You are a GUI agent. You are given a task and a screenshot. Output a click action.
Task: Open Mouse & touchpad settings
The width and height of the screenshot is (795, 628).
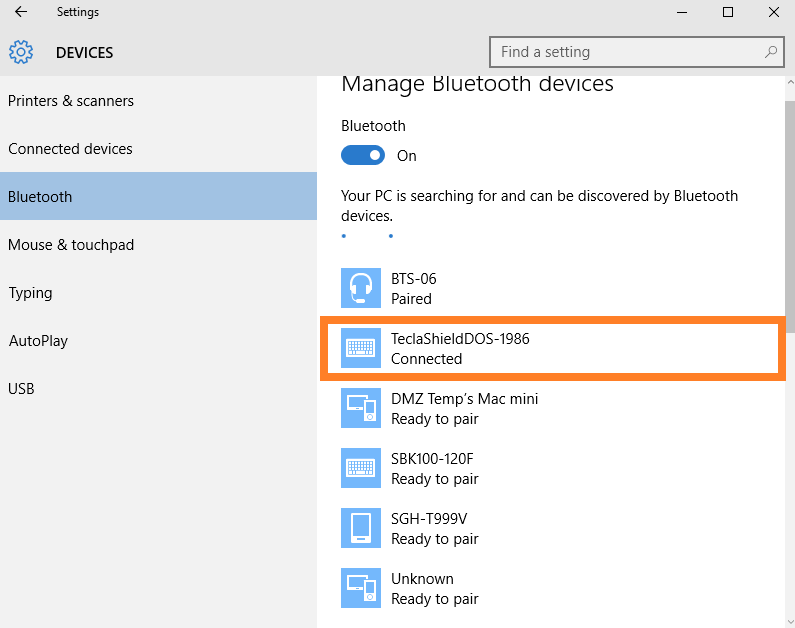pyautogui.click(x=71, y=245)
